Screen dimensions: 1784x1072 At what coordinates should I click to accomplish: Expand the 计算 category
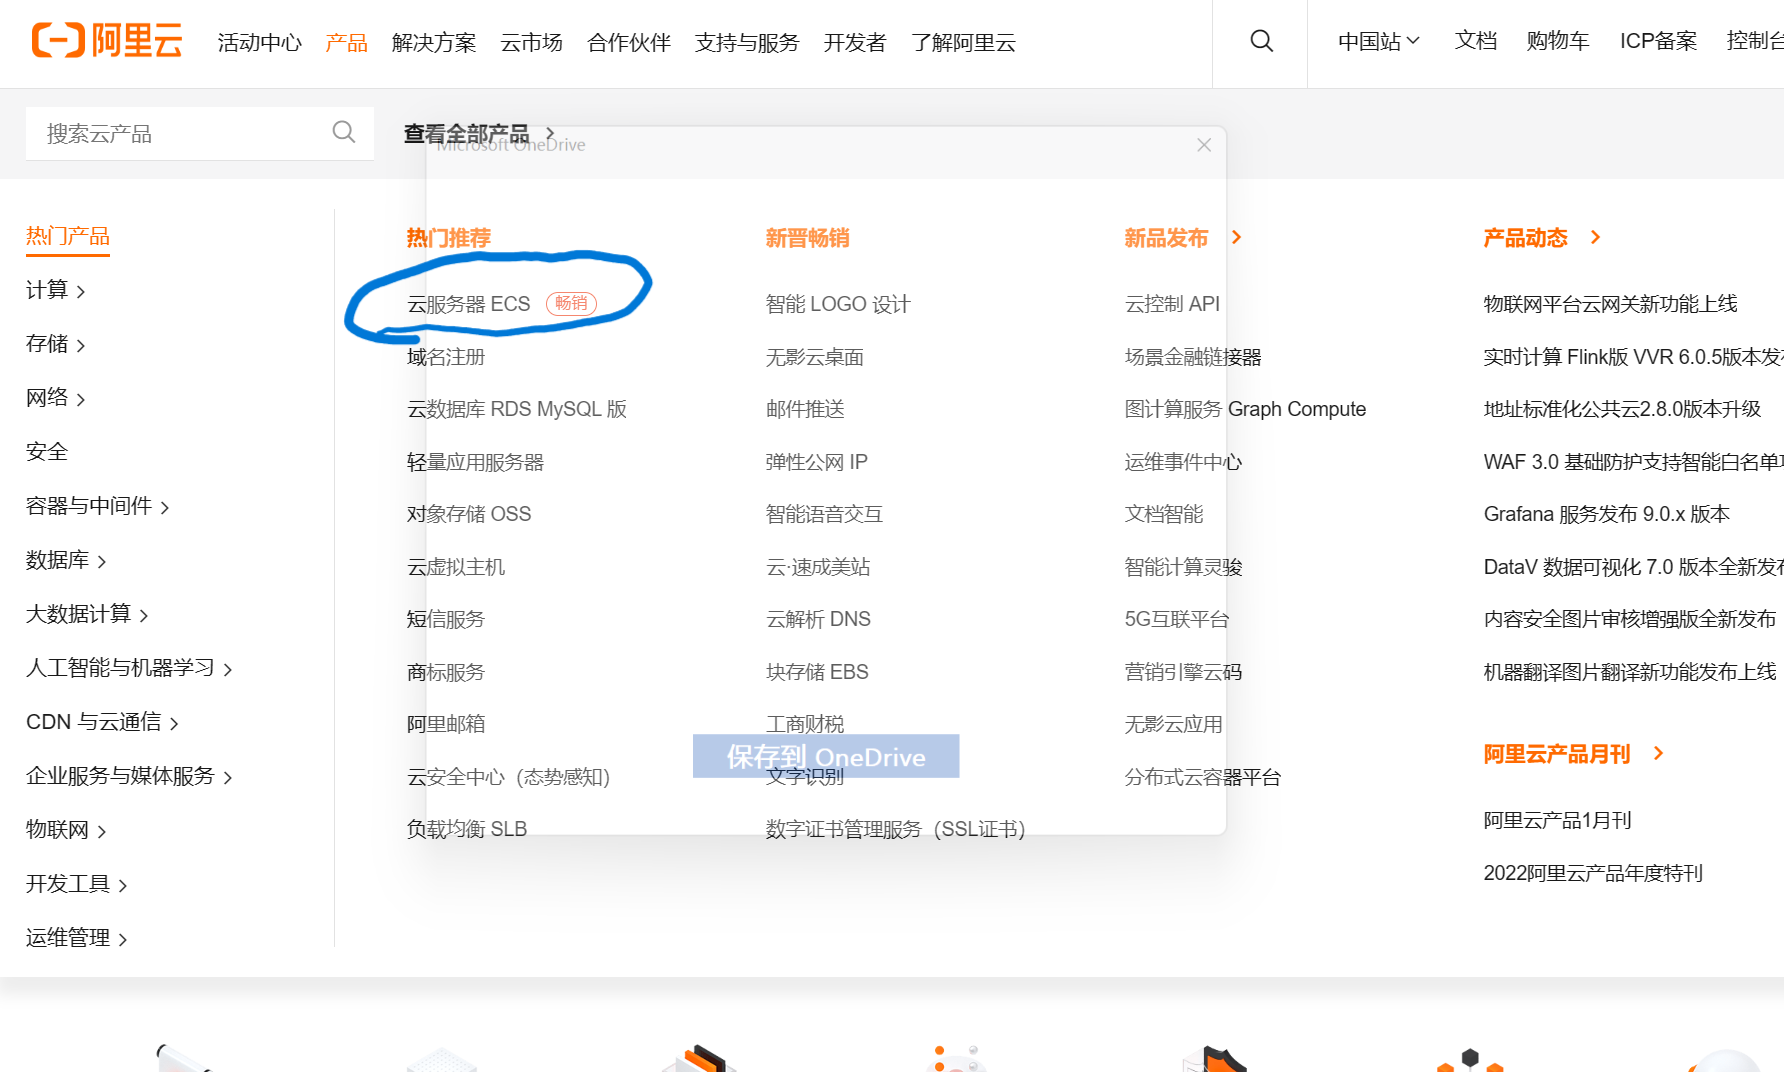[x=56, y=290]
